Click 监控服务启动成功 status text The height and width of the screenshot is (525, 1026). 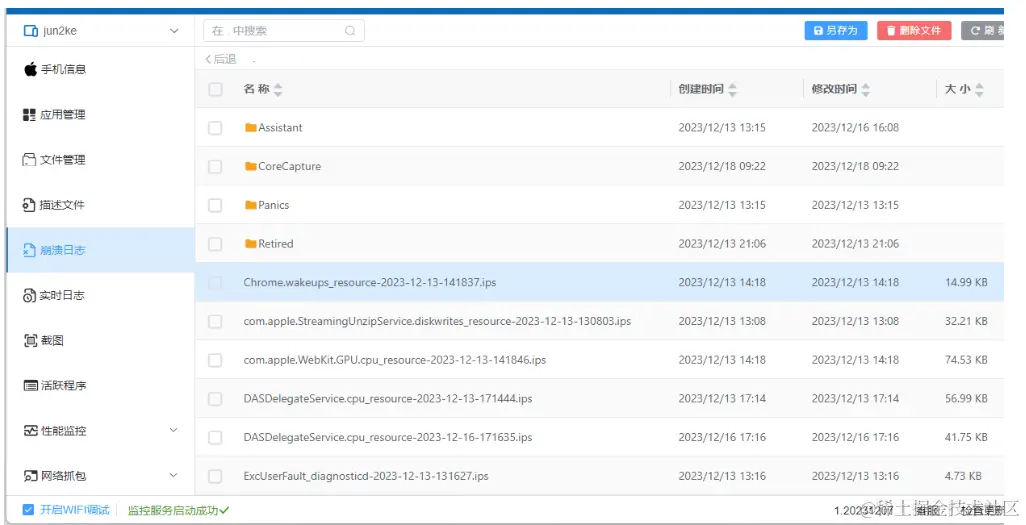click(x=178, y=510)
